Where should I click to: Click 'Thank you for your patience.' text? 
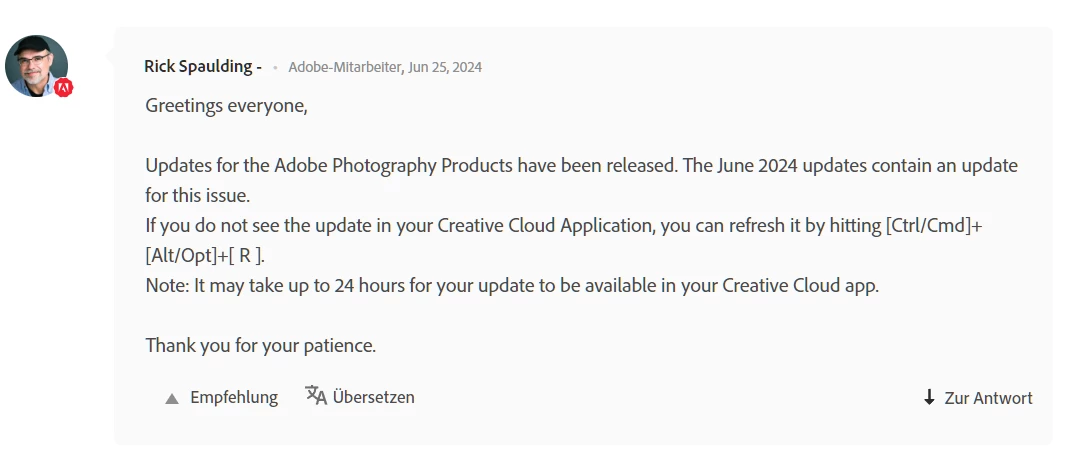tap(260, 345)
